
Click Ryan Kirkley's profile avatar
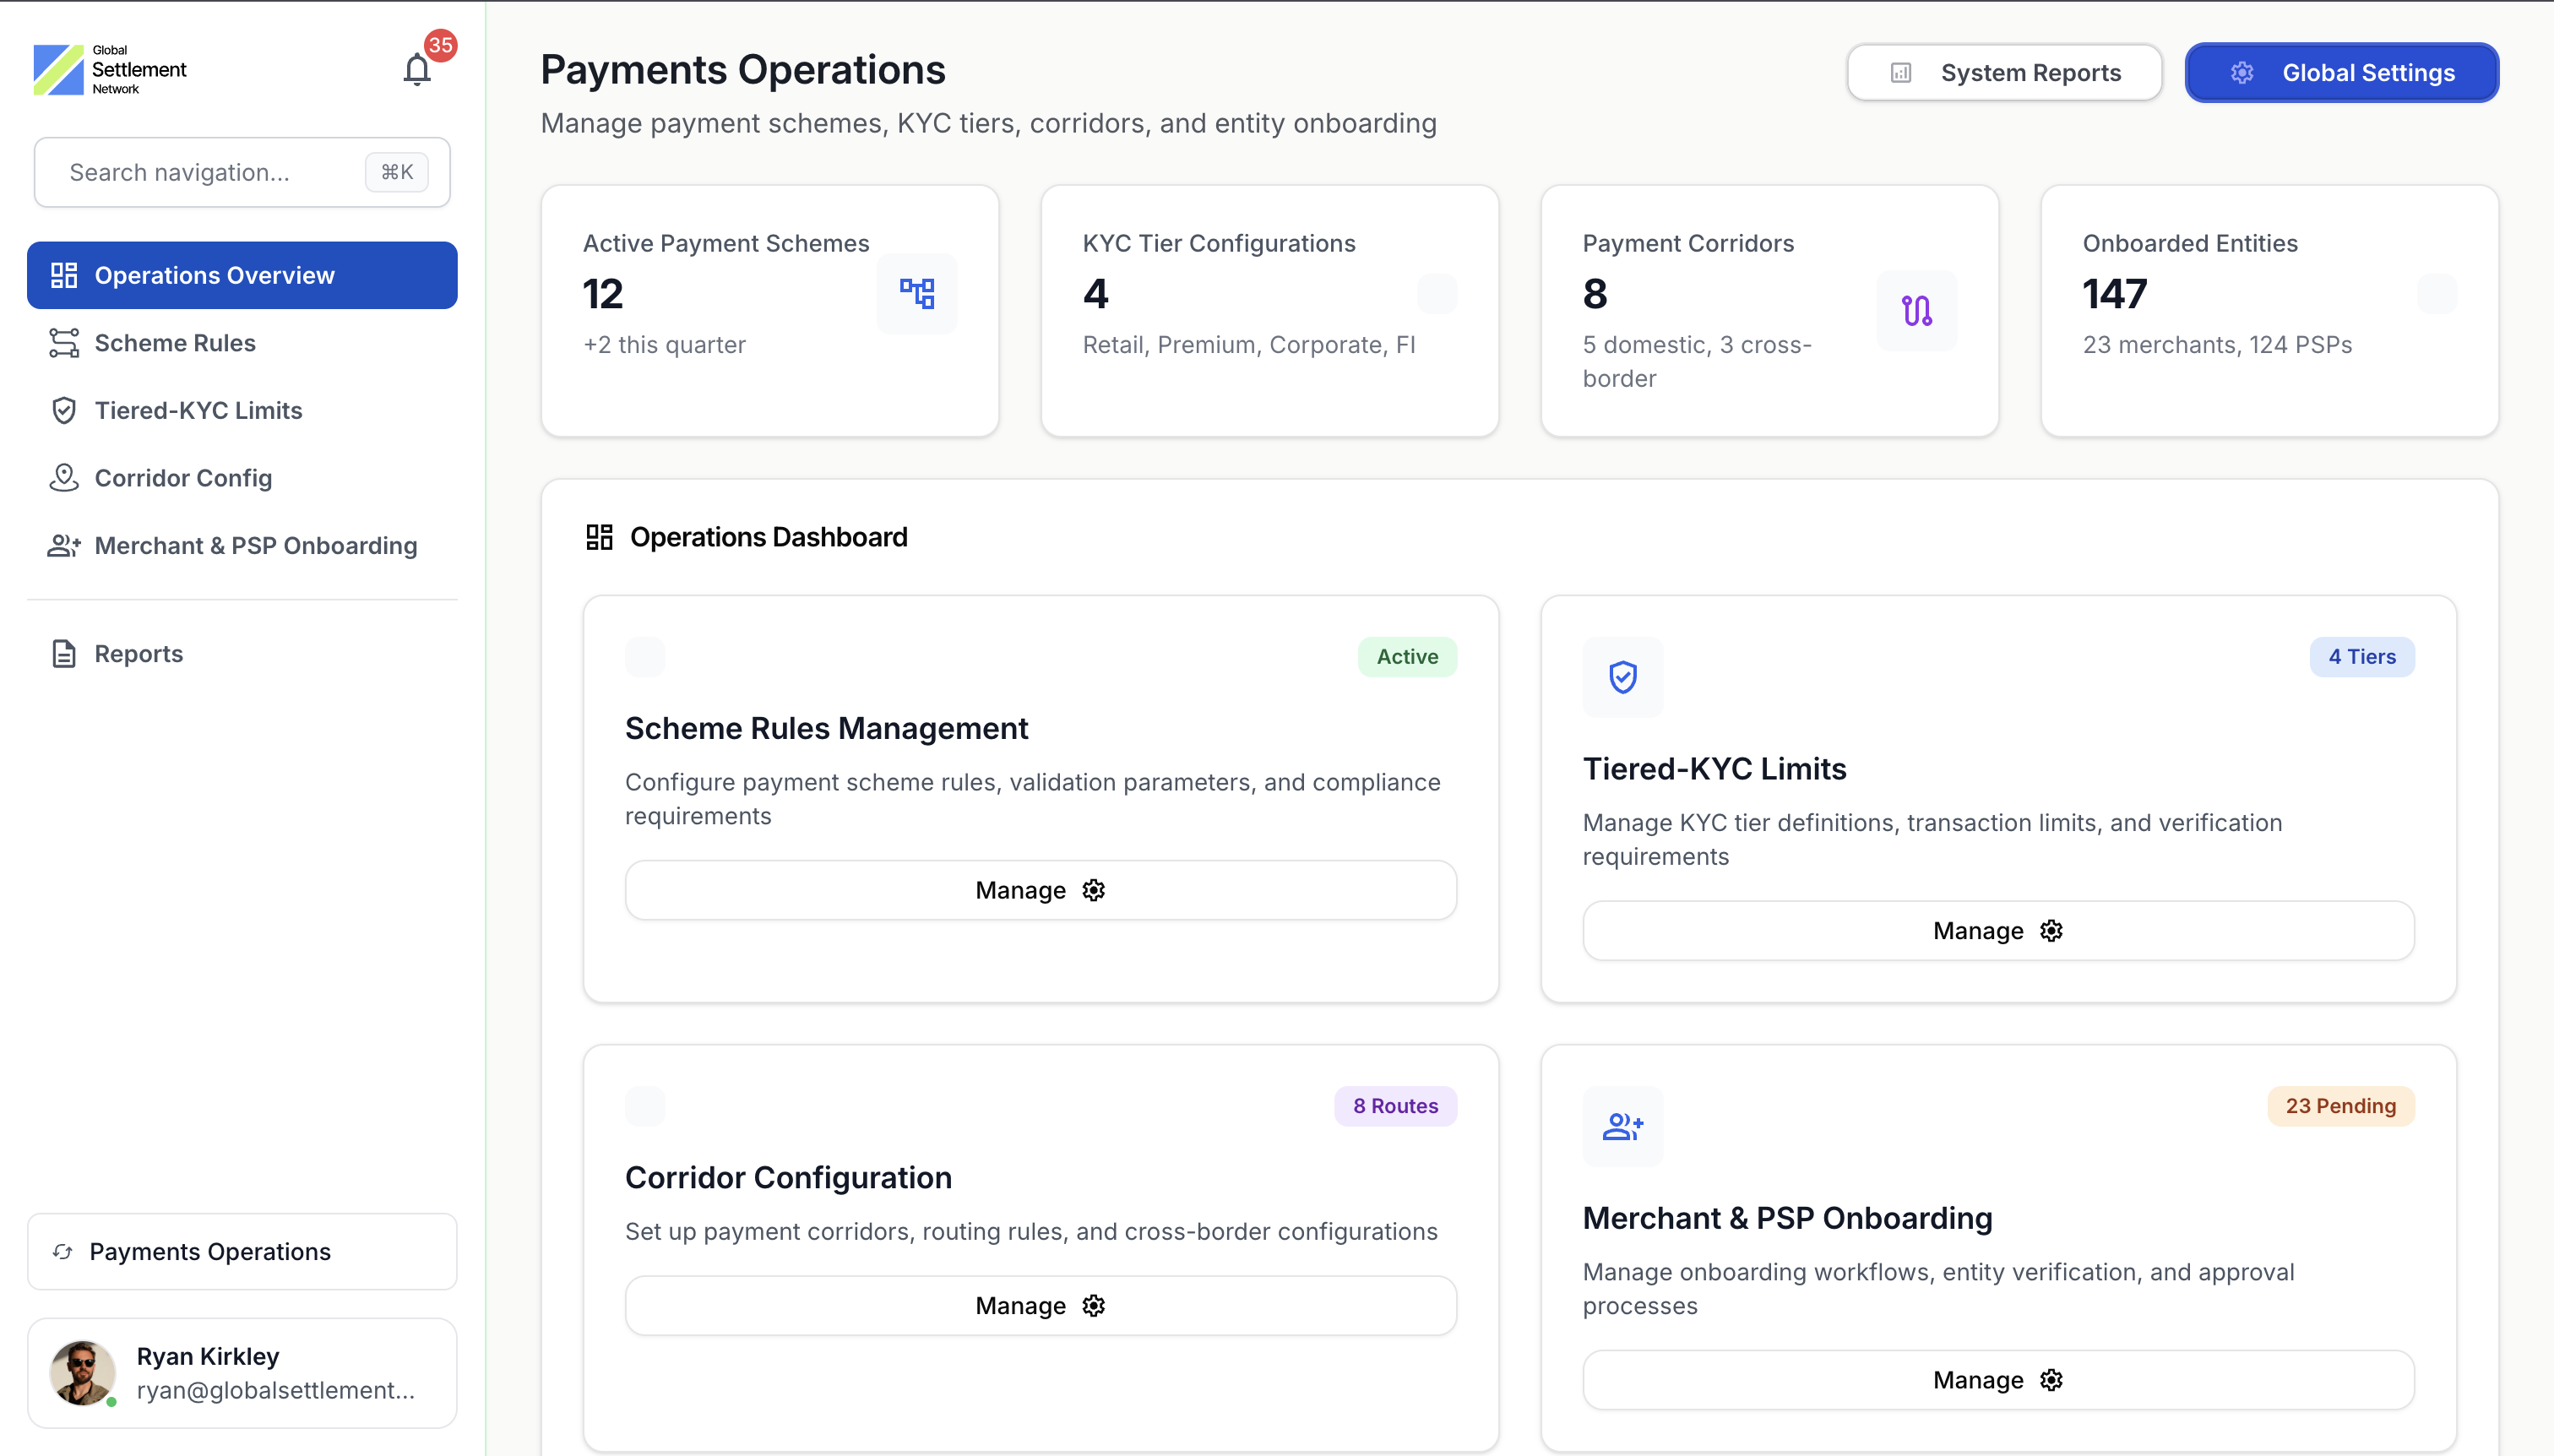coord(82,1372)
